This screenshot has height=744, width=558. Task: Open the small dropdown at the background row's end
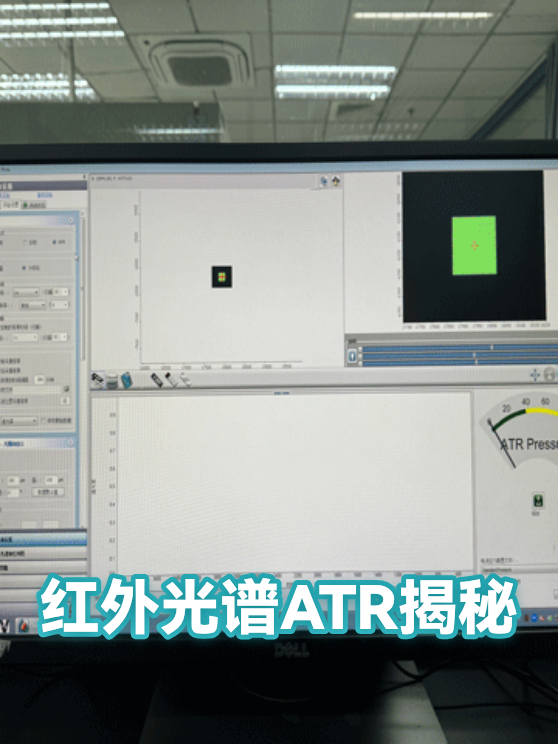pyautogui.click(x=60, y=337)
